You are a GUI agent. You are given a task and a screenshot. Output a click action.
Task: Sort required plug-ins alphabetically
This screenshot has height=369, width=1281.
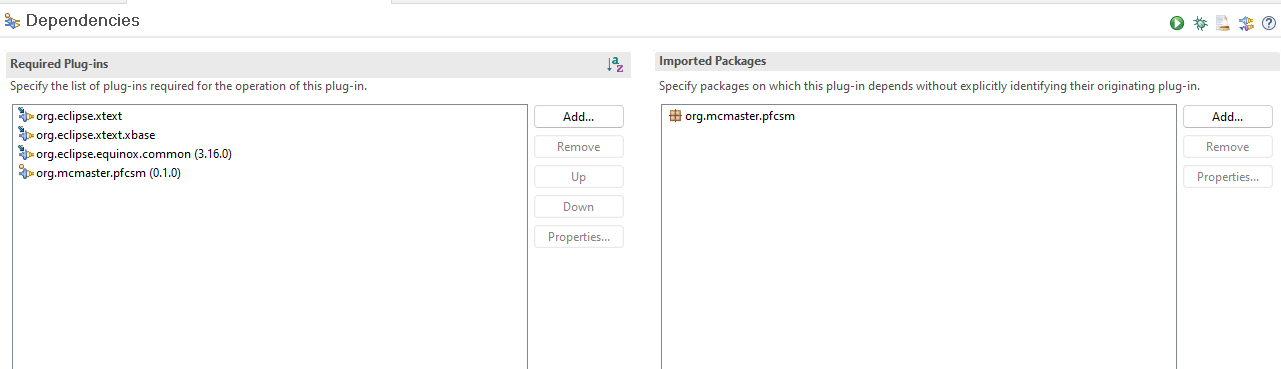[615, 64]
